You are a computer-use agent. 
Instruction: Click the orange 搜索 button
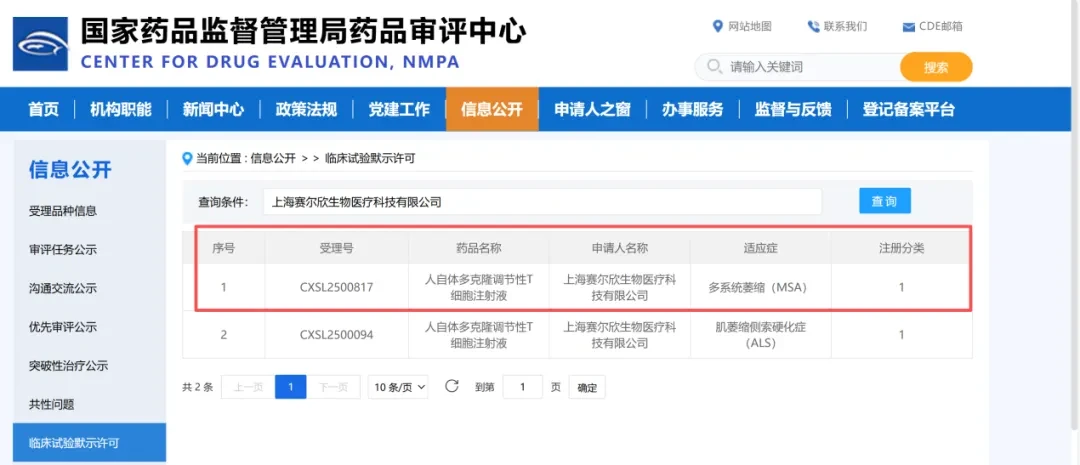click(x=936, y=68)
